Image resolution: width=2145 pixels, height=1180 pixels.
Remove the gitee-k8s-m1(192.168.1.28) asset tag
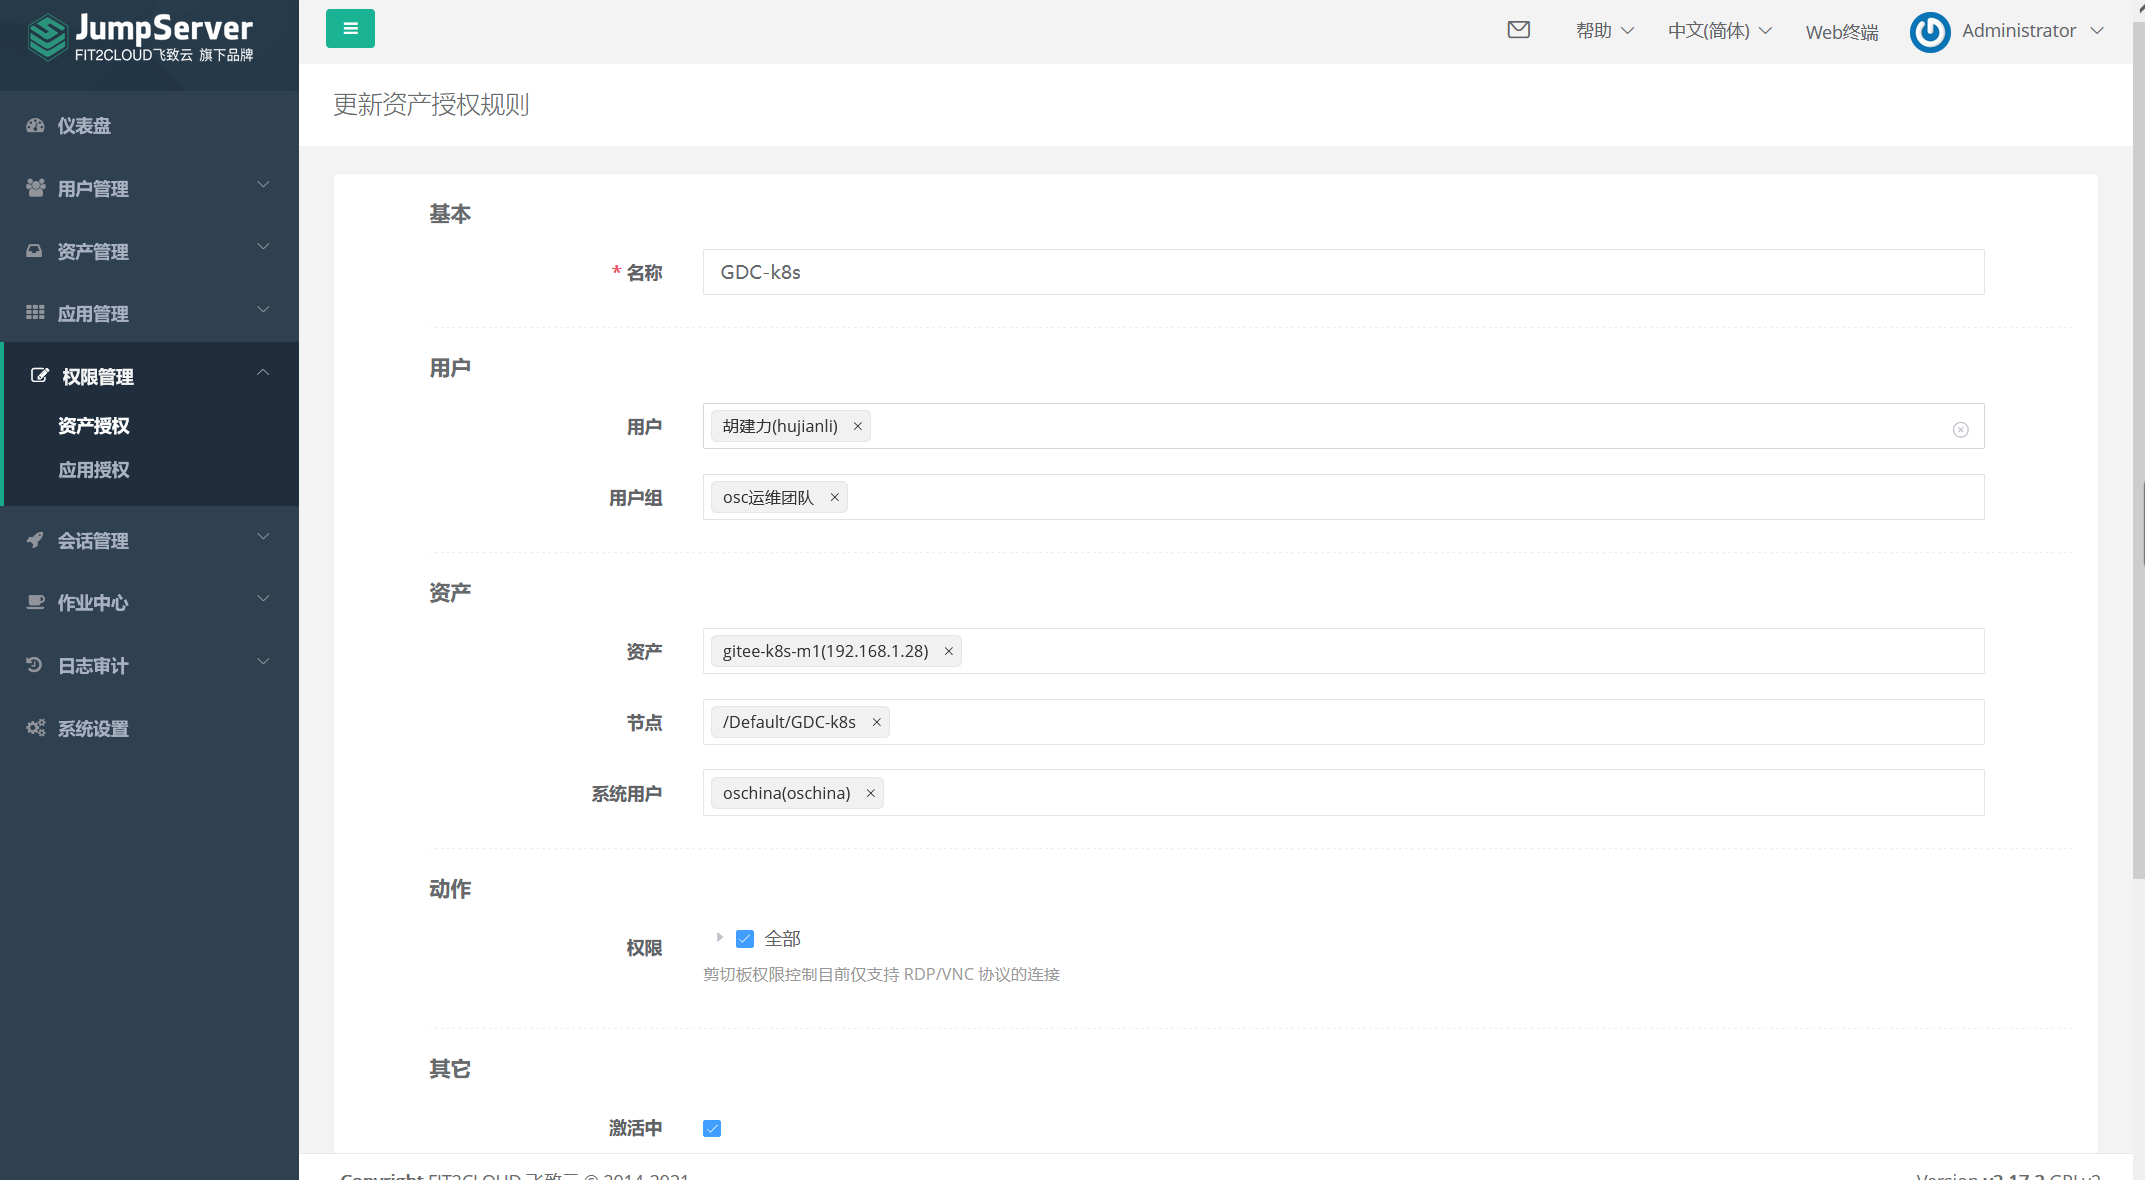(x=948, y=651)
